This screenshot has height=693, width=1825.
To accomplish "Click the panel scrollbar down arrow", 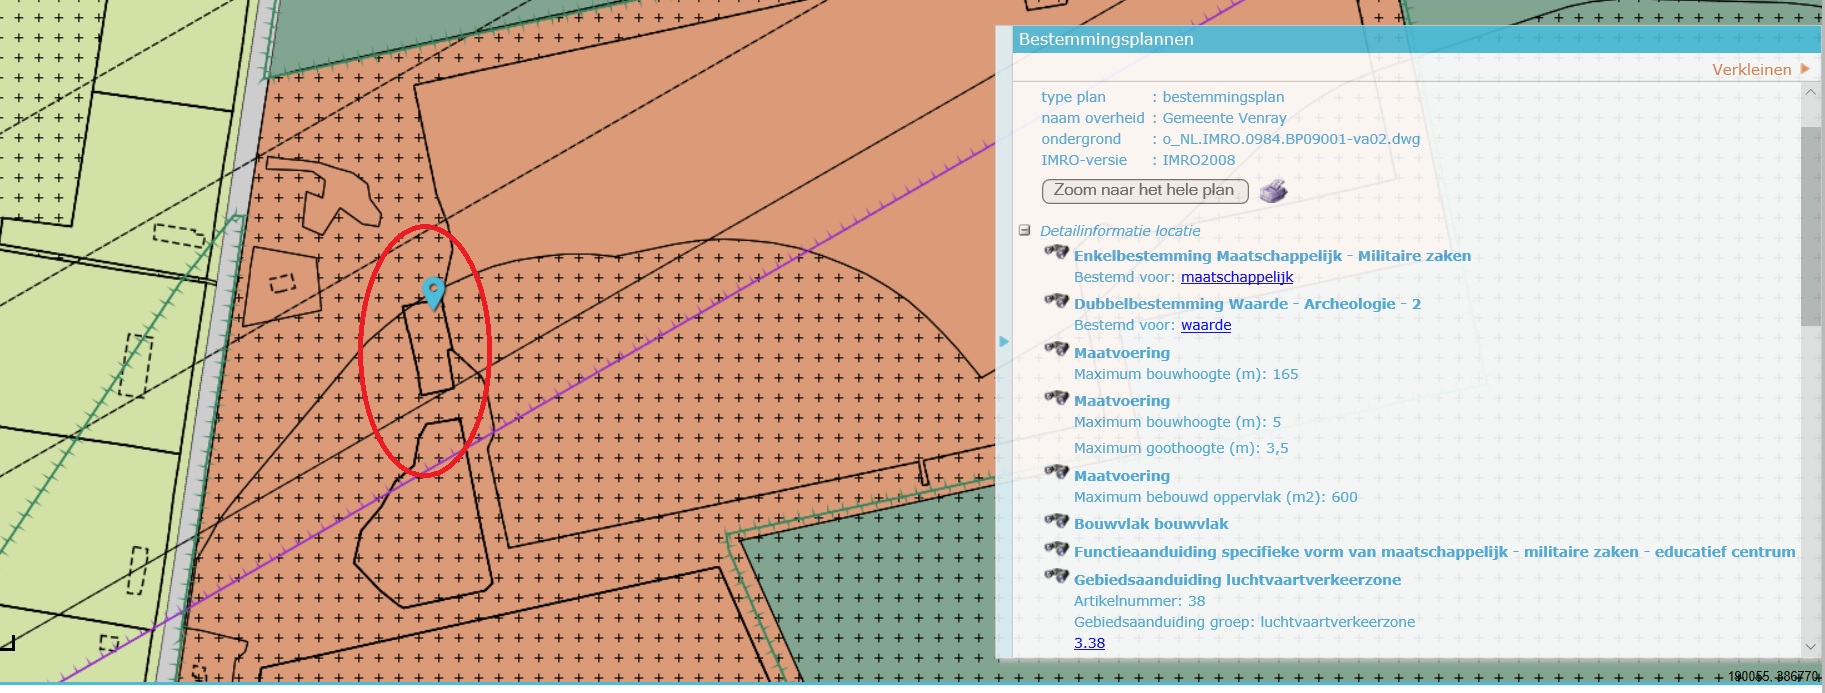I will coord(1810,647).
